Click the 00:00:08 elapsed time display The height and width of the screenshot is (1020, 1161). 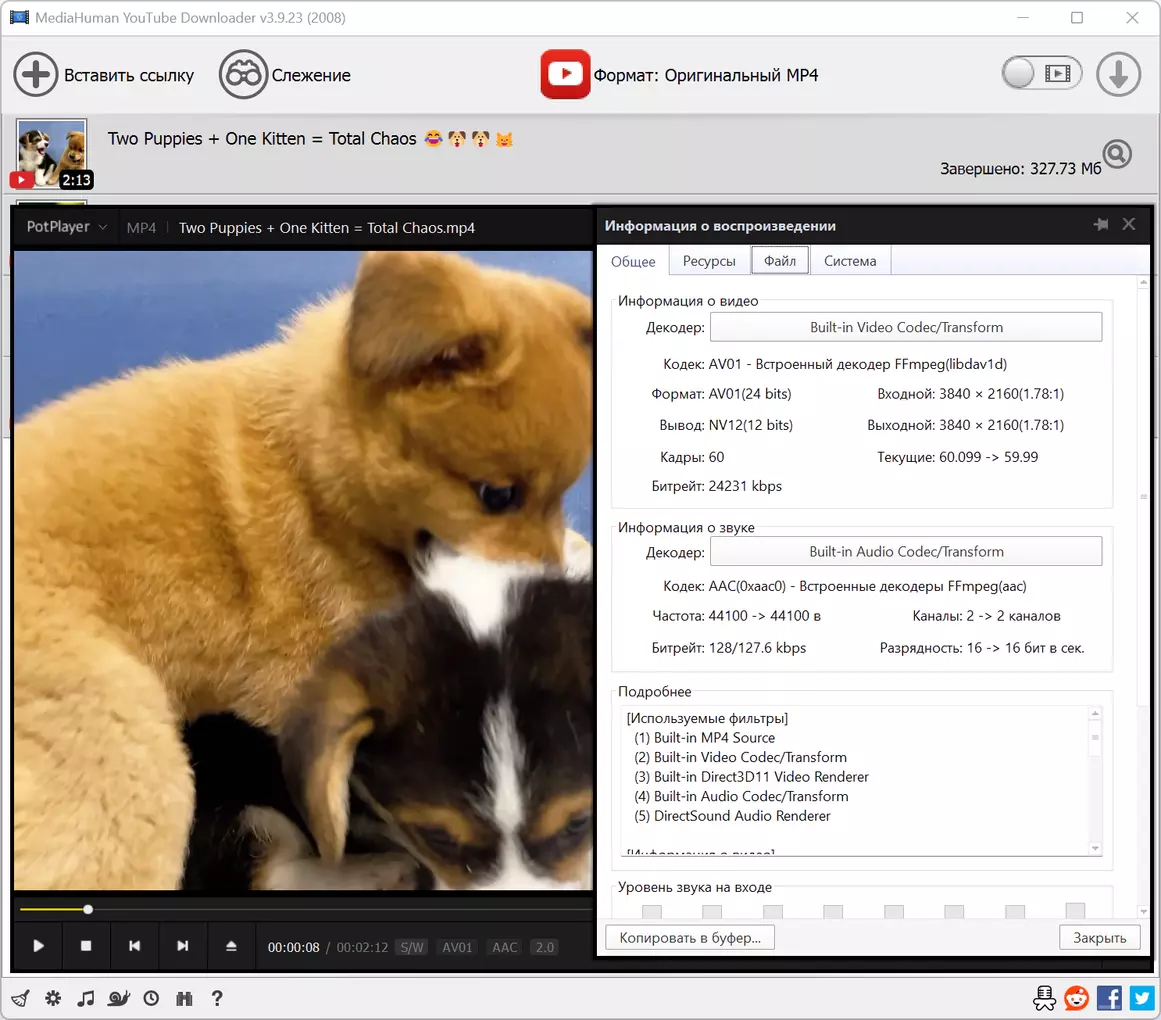tap(293, 947)
